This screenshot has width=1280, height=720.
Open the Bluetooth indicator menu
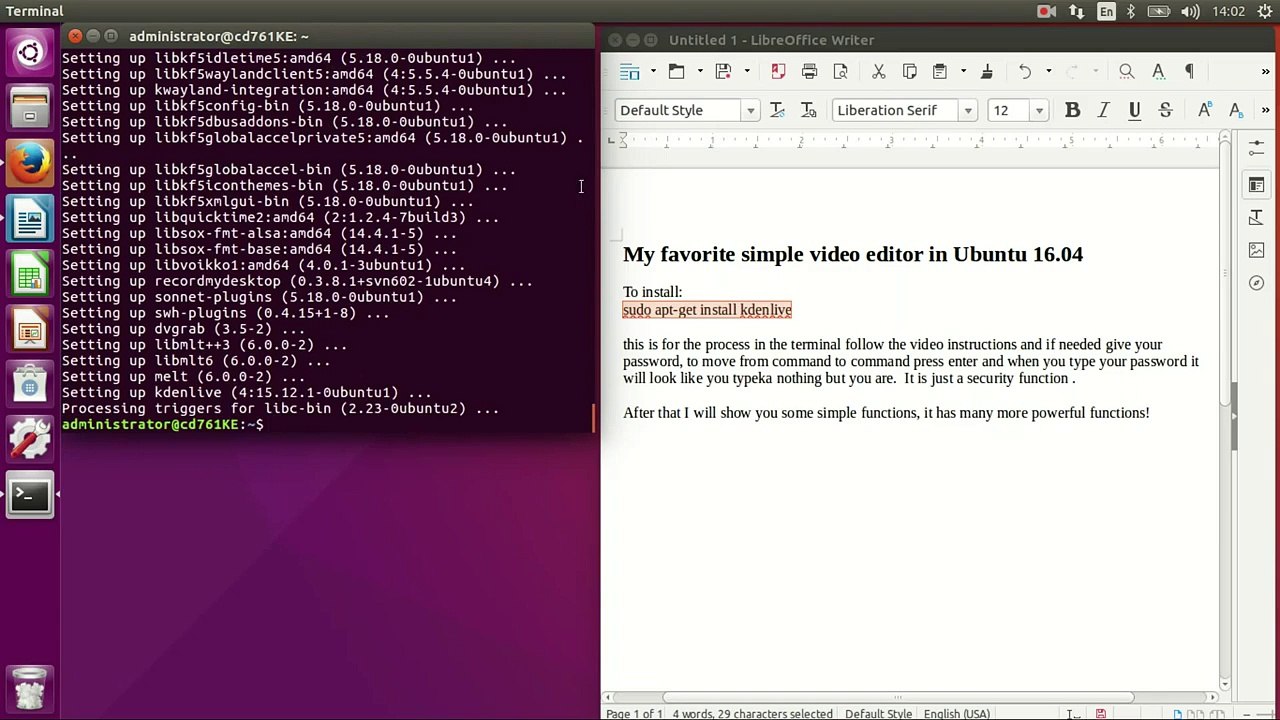tap(1131, 11)
